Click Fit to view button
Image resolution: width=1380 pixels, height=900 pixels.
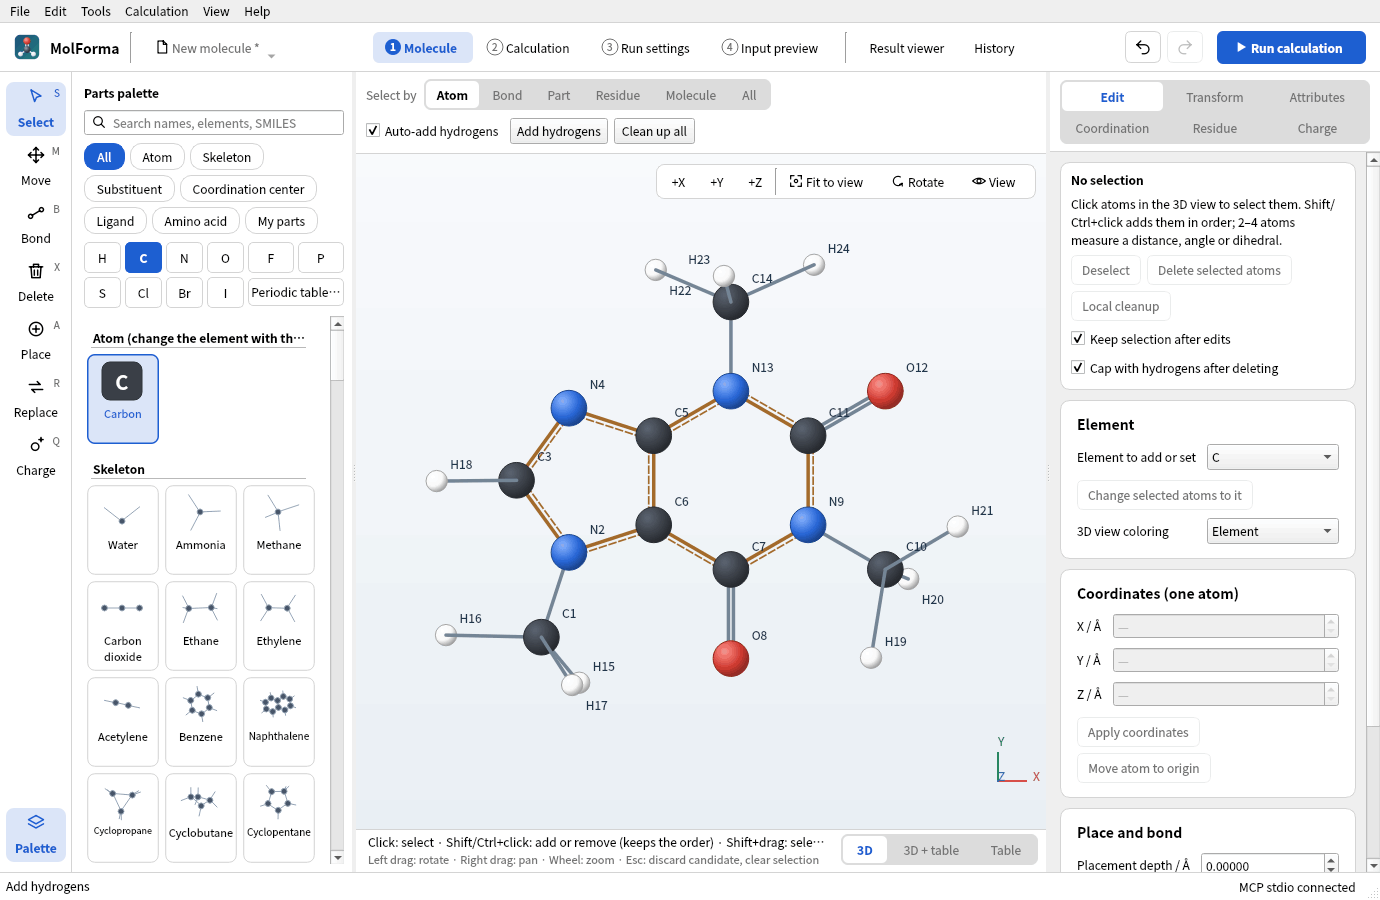[x=826, y=182]
